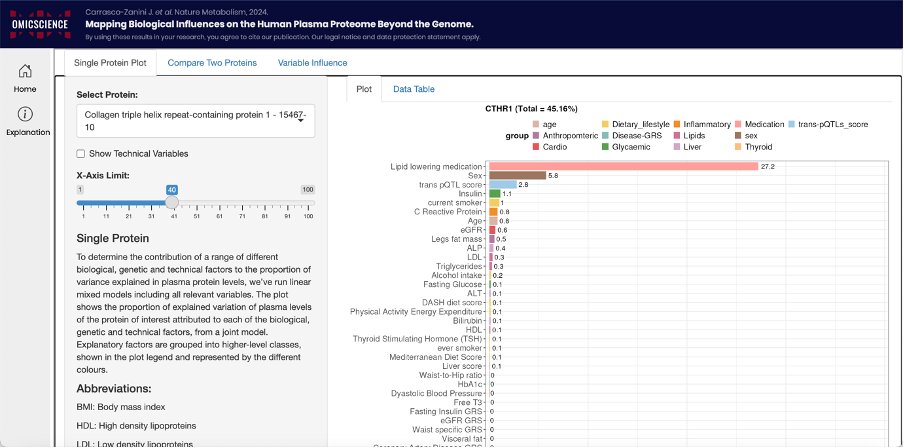Click the 'Visceral fat' axis label
The height and width of the screenshot is (448, 904).
click(461, 439)
